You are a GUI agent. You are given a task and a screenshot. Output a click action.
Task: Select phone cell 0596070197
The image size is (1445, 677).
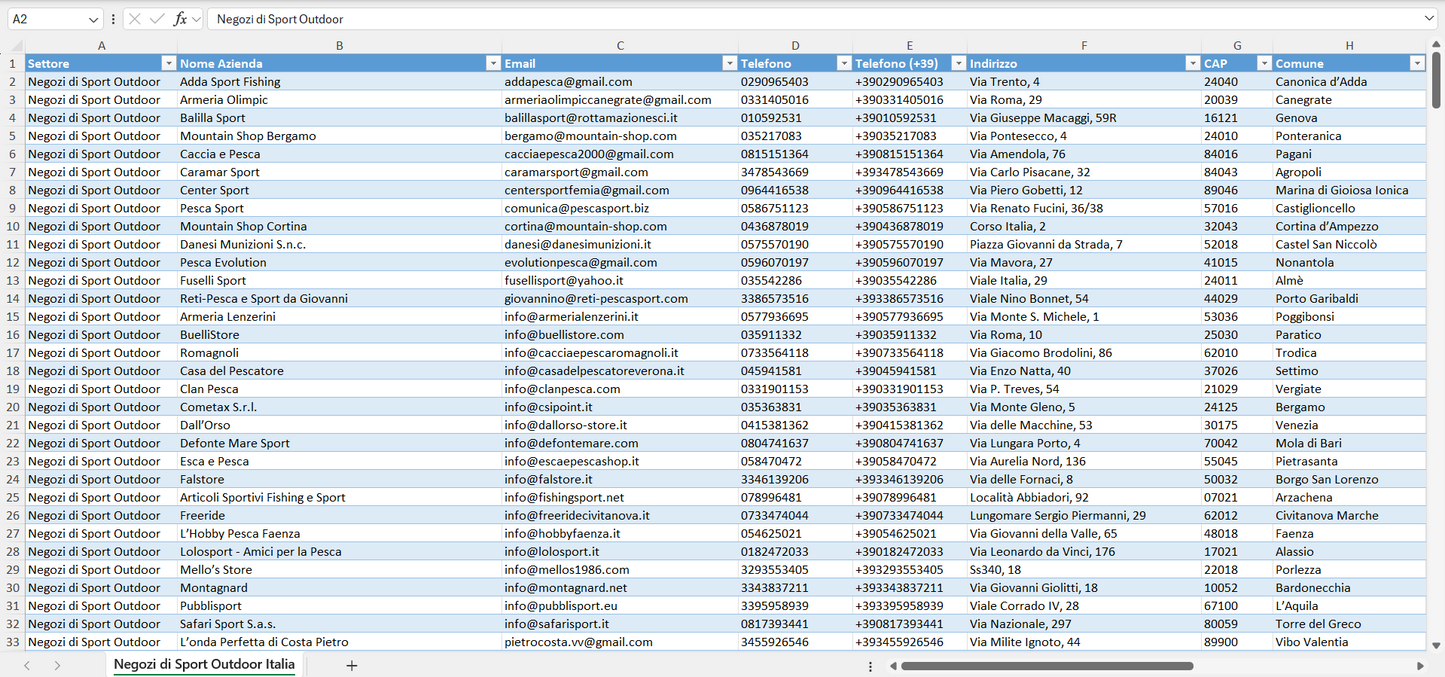pos(795,262)
